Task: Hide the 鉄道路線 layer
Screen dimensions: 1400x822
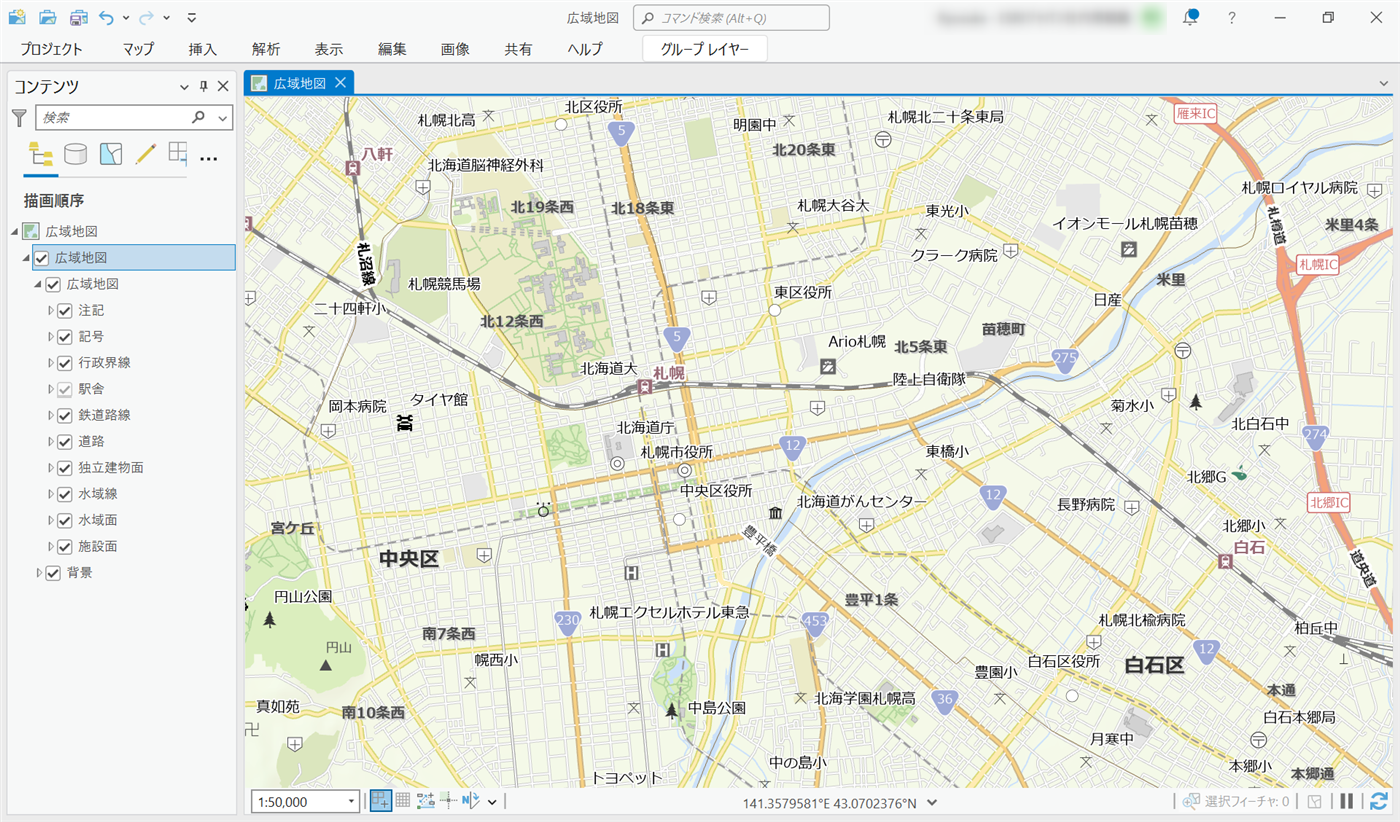Action: point(65,415)
